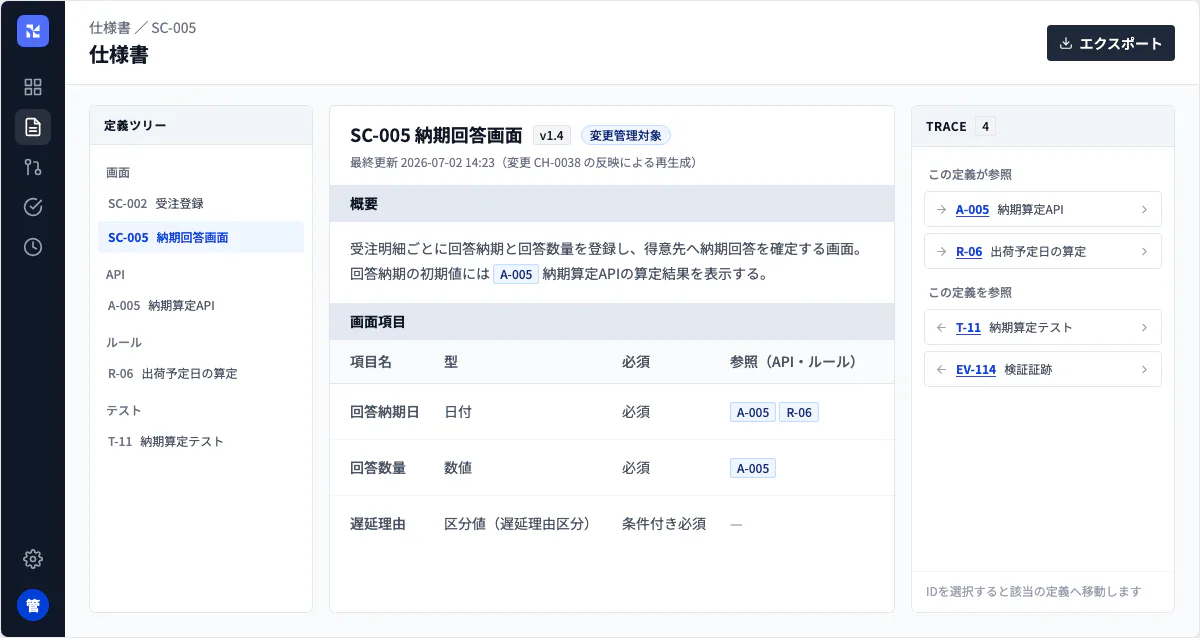The image size is (1200, 638).
Task: Click the 数値 type cell
Action: (x=458, y=468)
